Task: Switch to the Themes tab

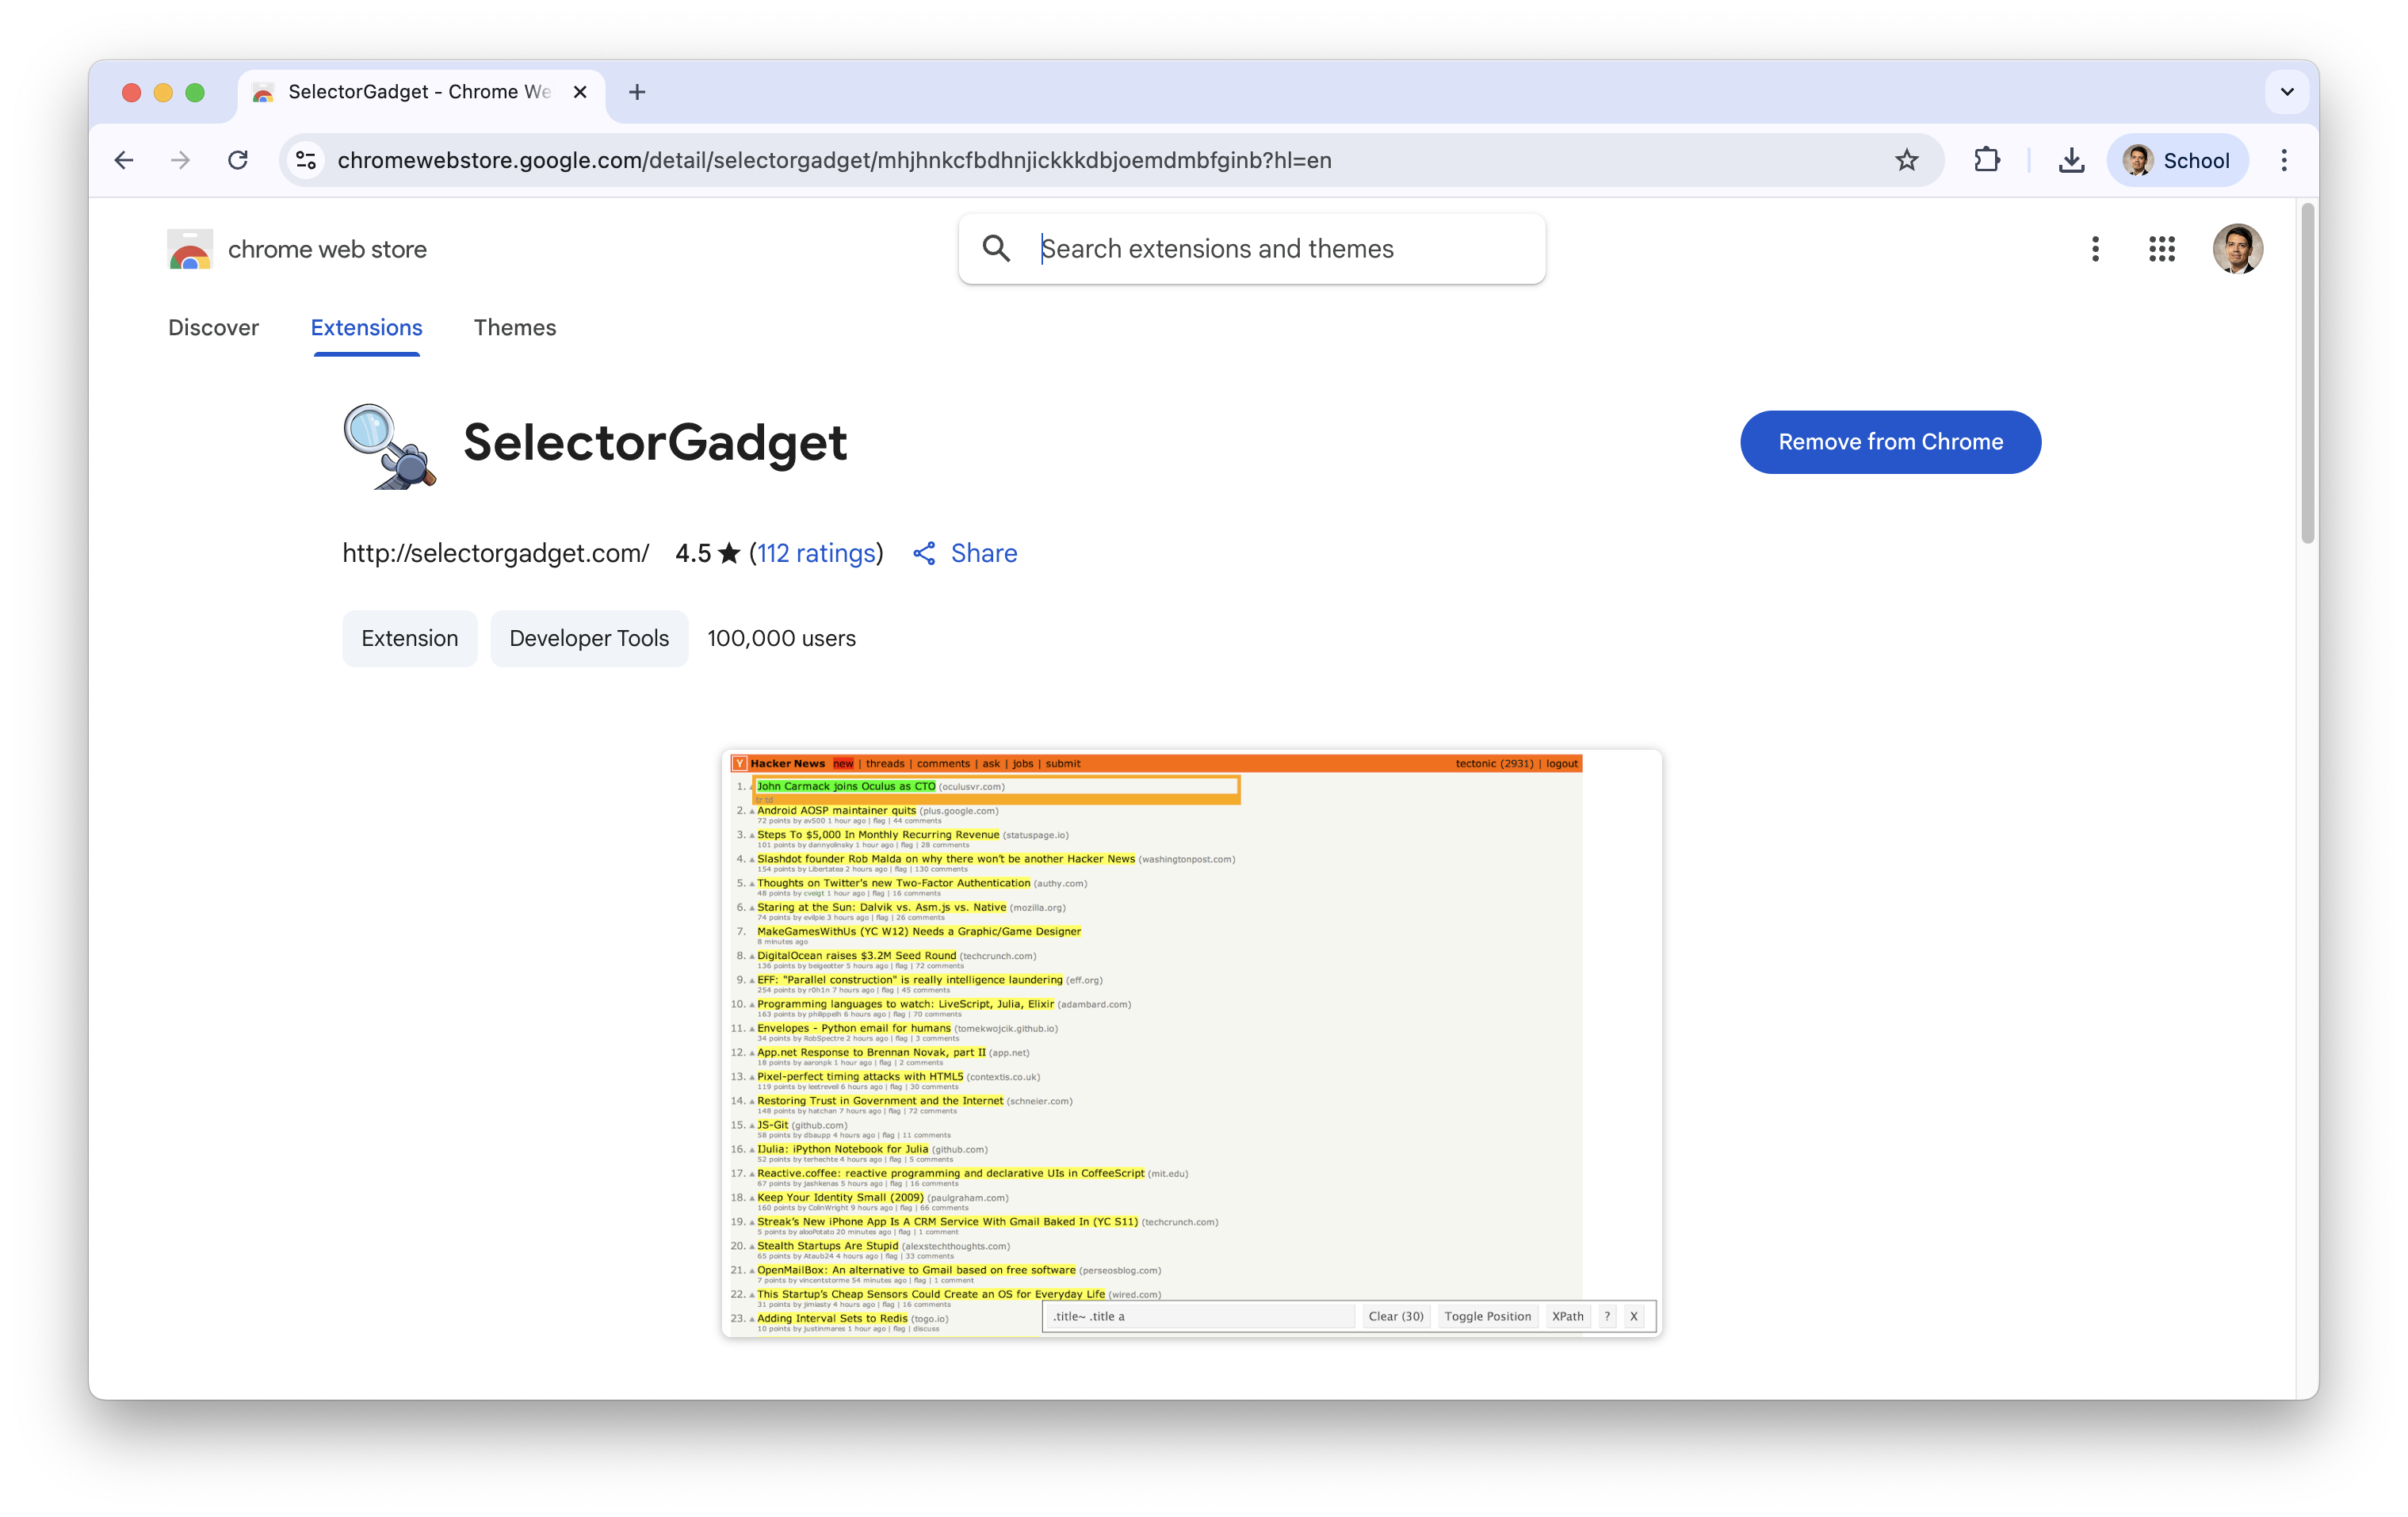Action: click(514, 328)
